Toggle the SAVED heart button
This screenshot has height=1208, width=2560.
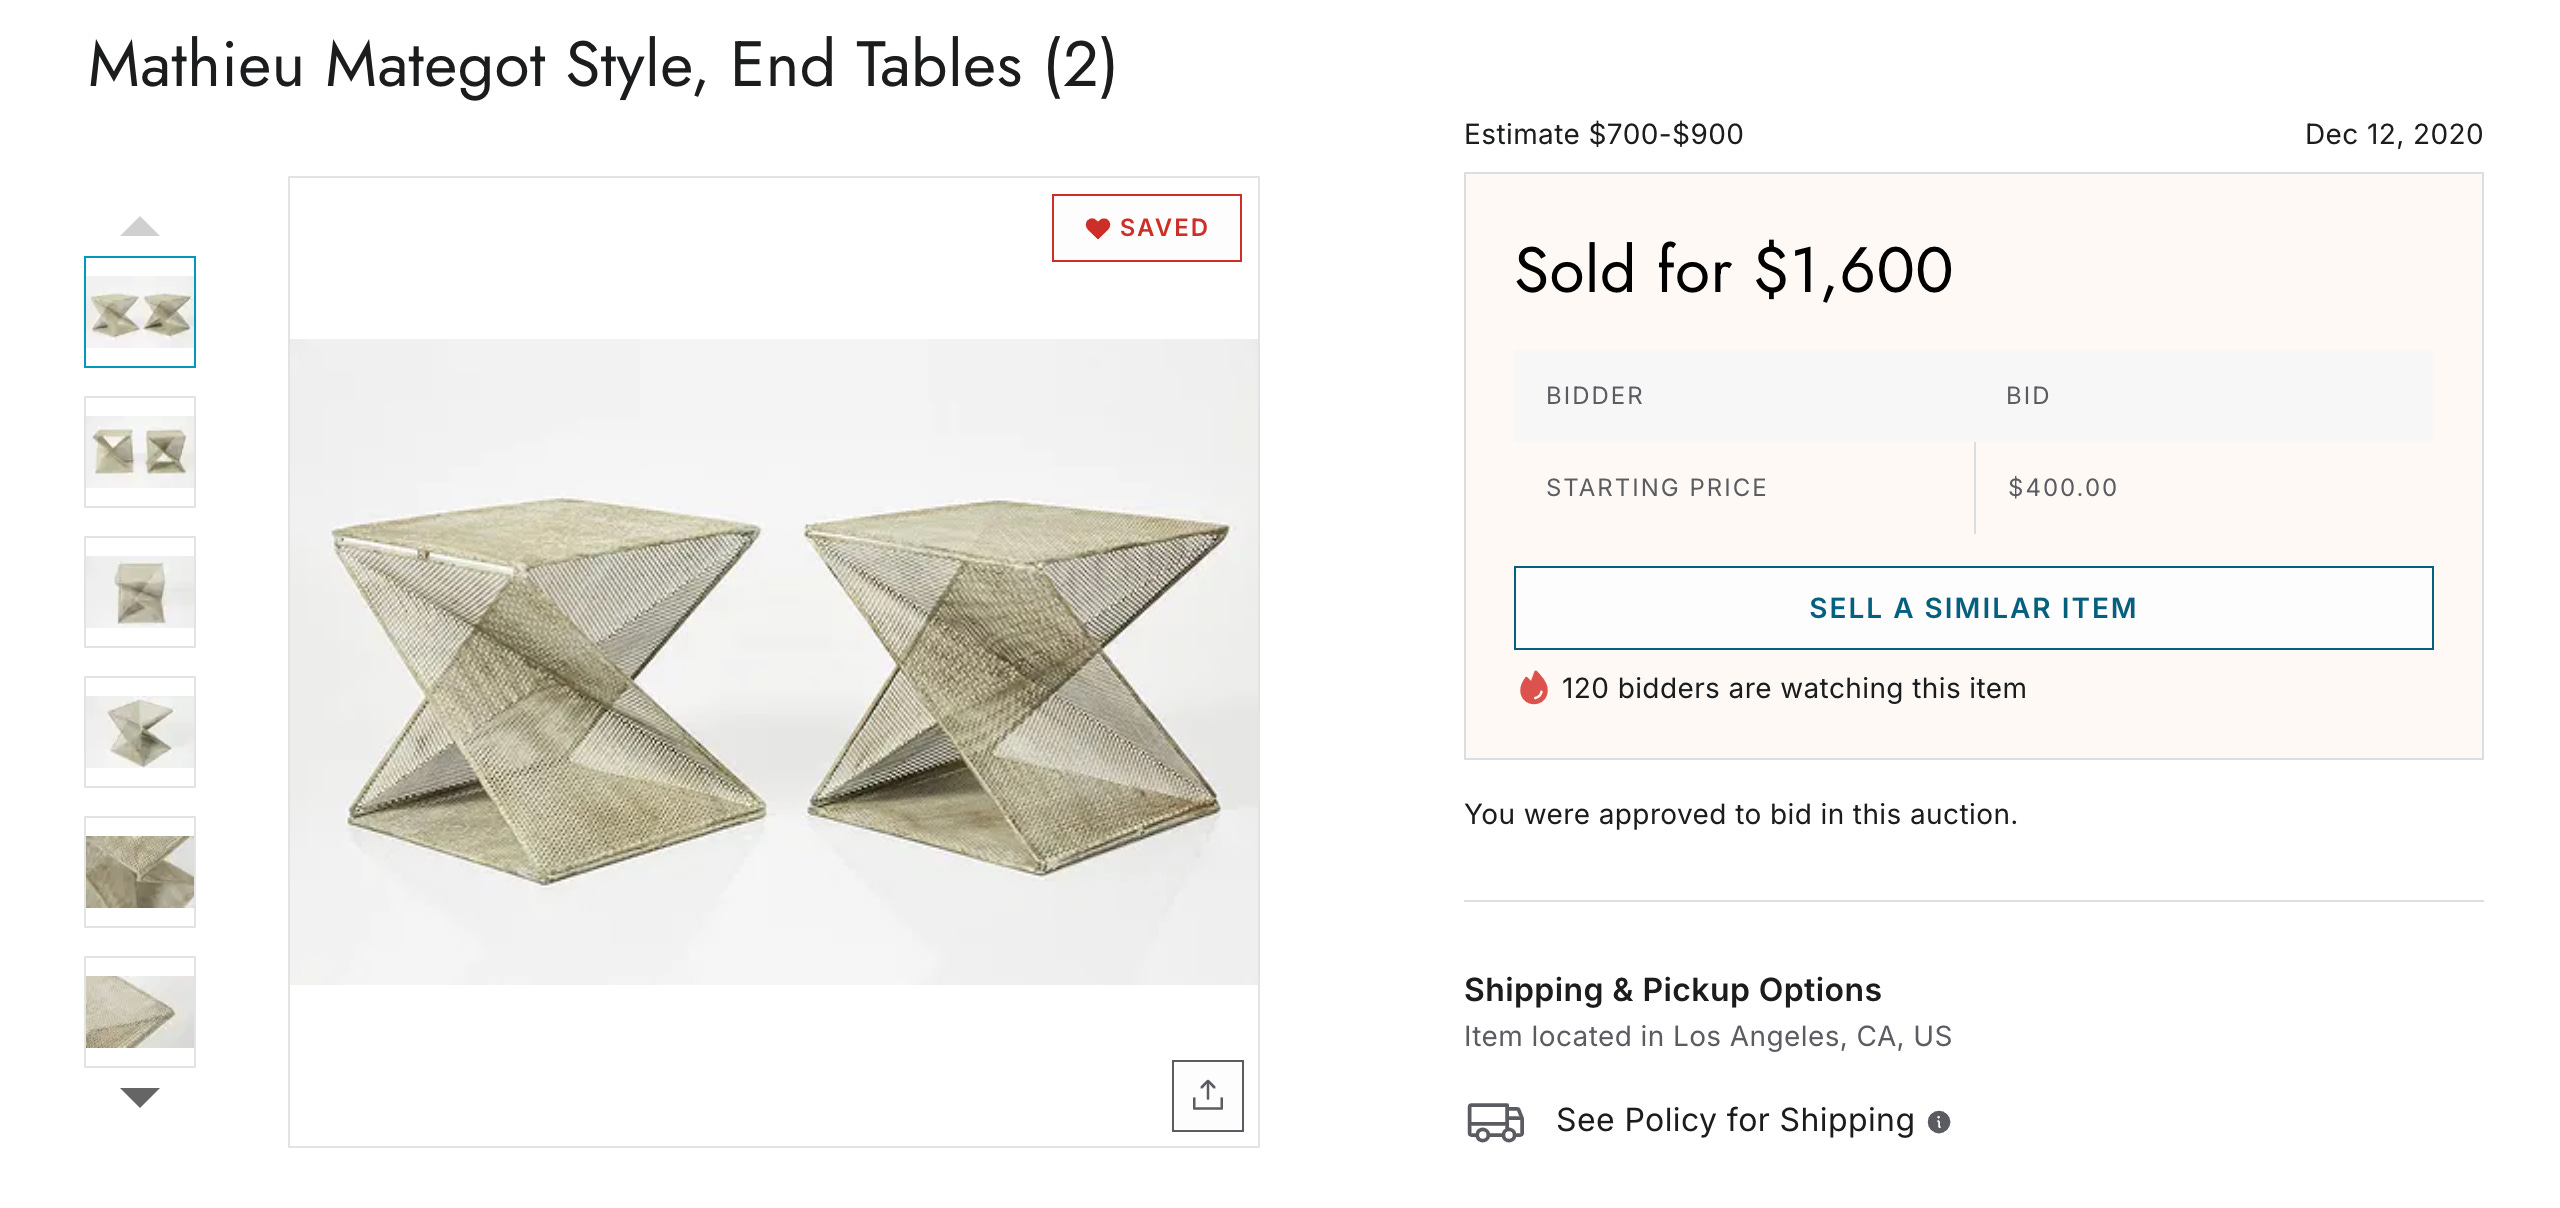[1146, 228]
